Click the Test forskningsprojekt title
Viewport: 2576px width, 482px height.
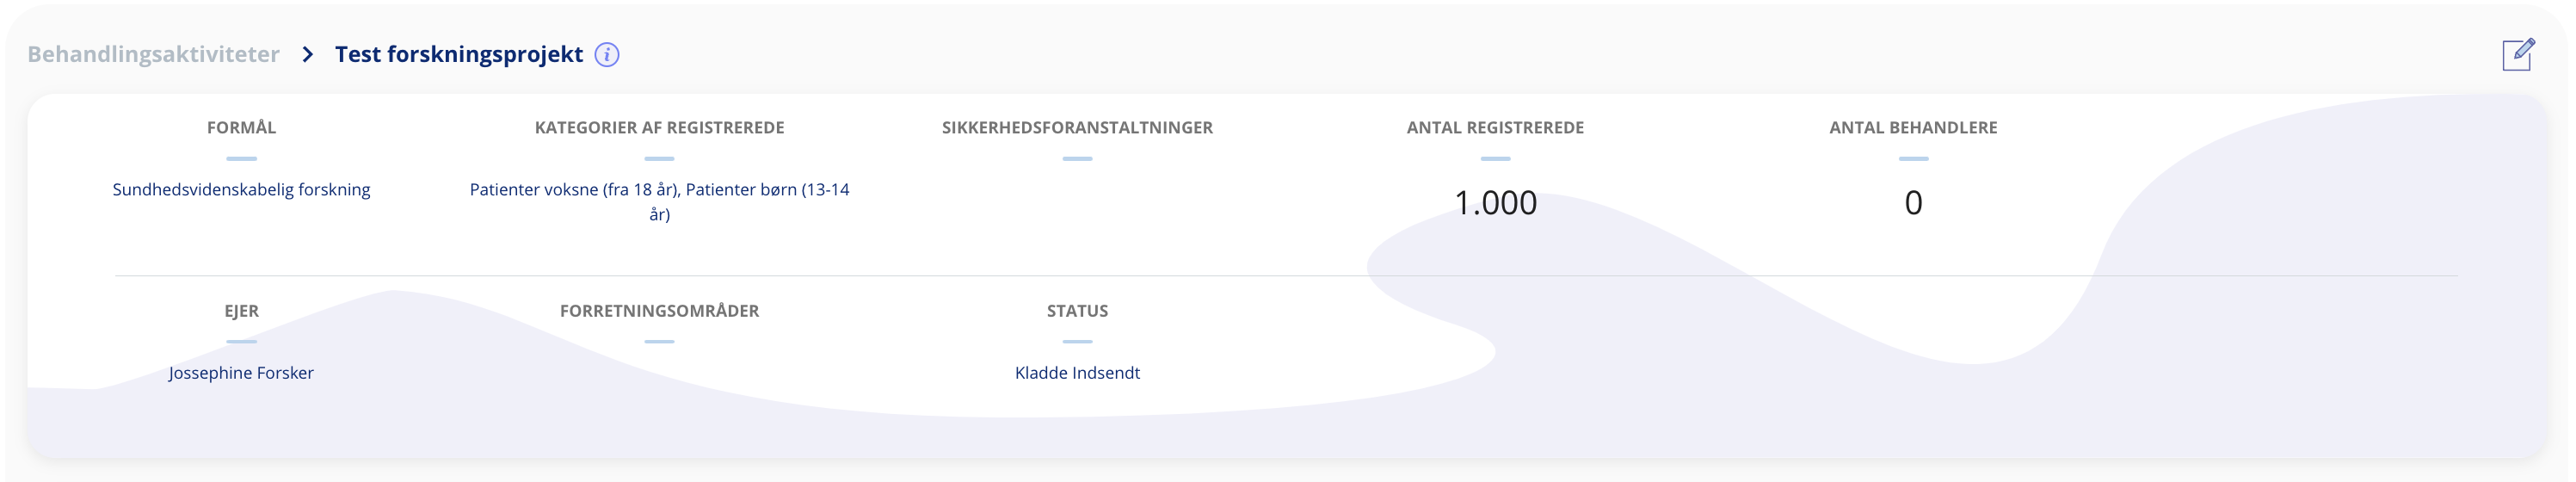[x=458, y=55]
